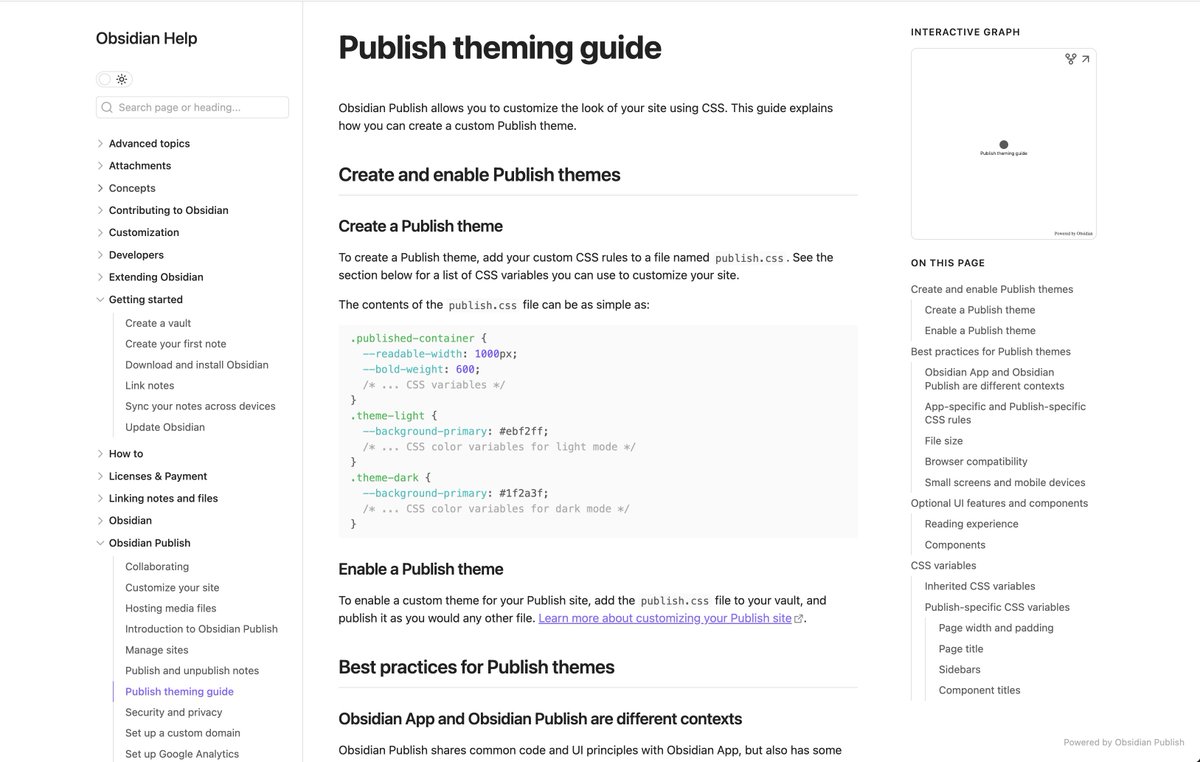Open Security and privacy page

pos(174,712)
